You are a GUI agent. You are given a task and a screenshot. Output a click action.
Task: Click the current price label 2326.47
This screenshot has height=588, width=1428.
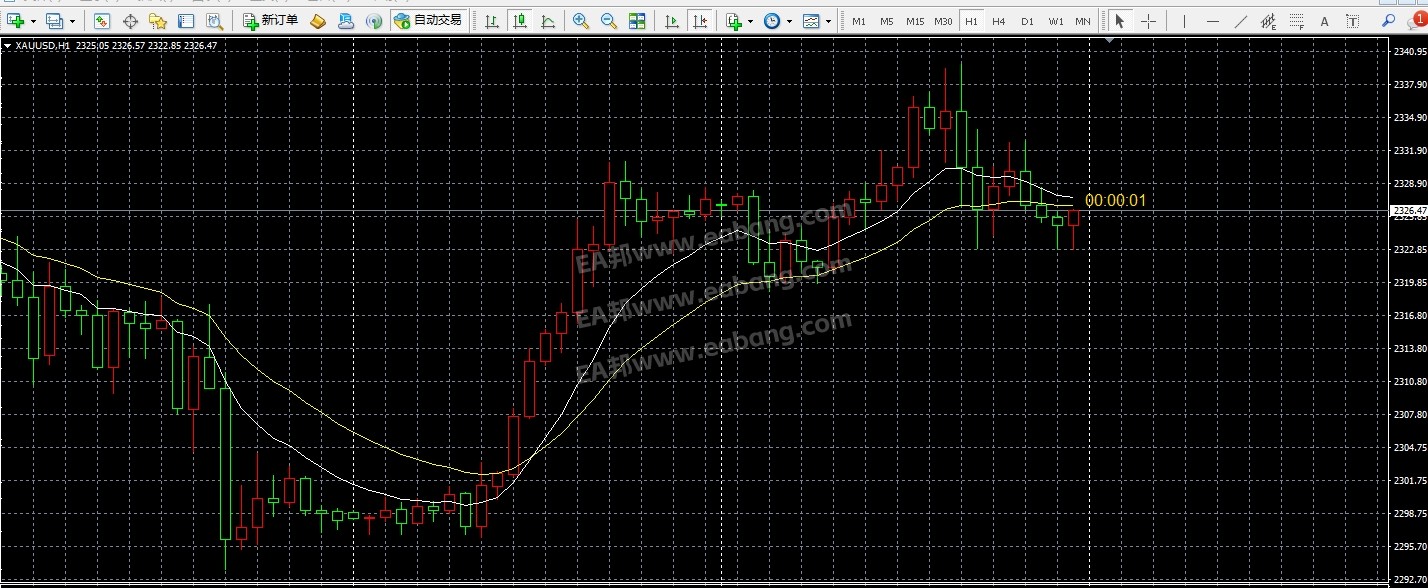click(1408, 211)
